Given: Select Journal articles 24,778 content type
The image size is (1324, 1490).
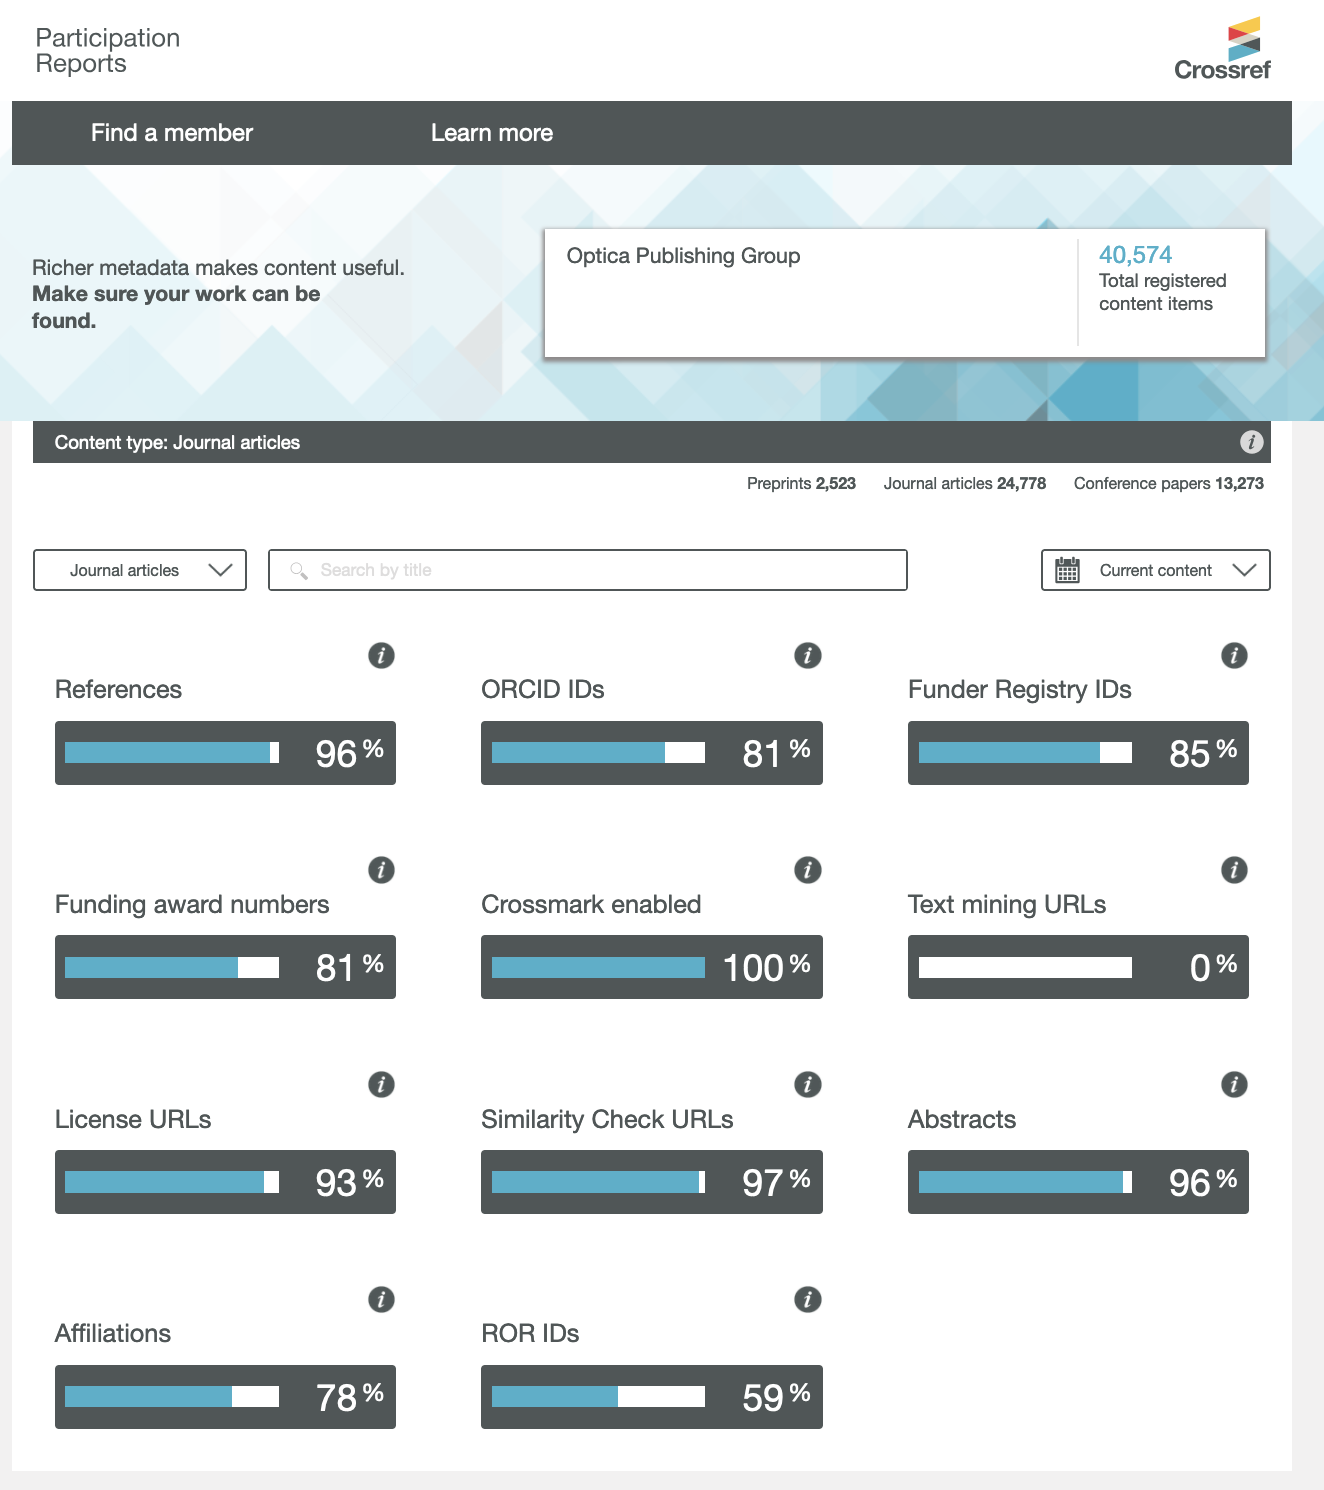Looking at the screenshot, I should (965, 483).
